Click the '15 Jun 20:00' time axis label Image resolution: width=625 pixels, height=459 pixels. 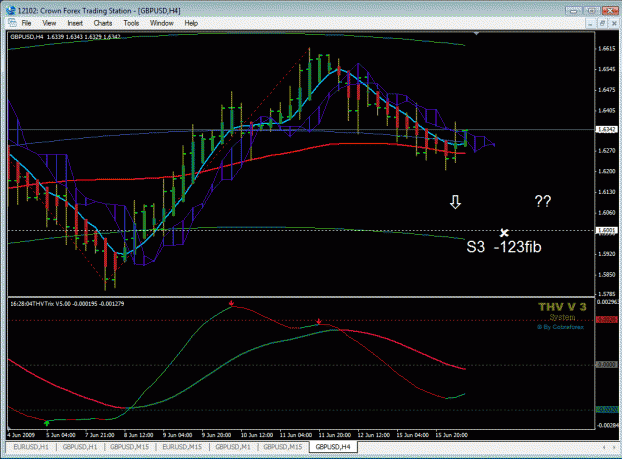[451, 435]
